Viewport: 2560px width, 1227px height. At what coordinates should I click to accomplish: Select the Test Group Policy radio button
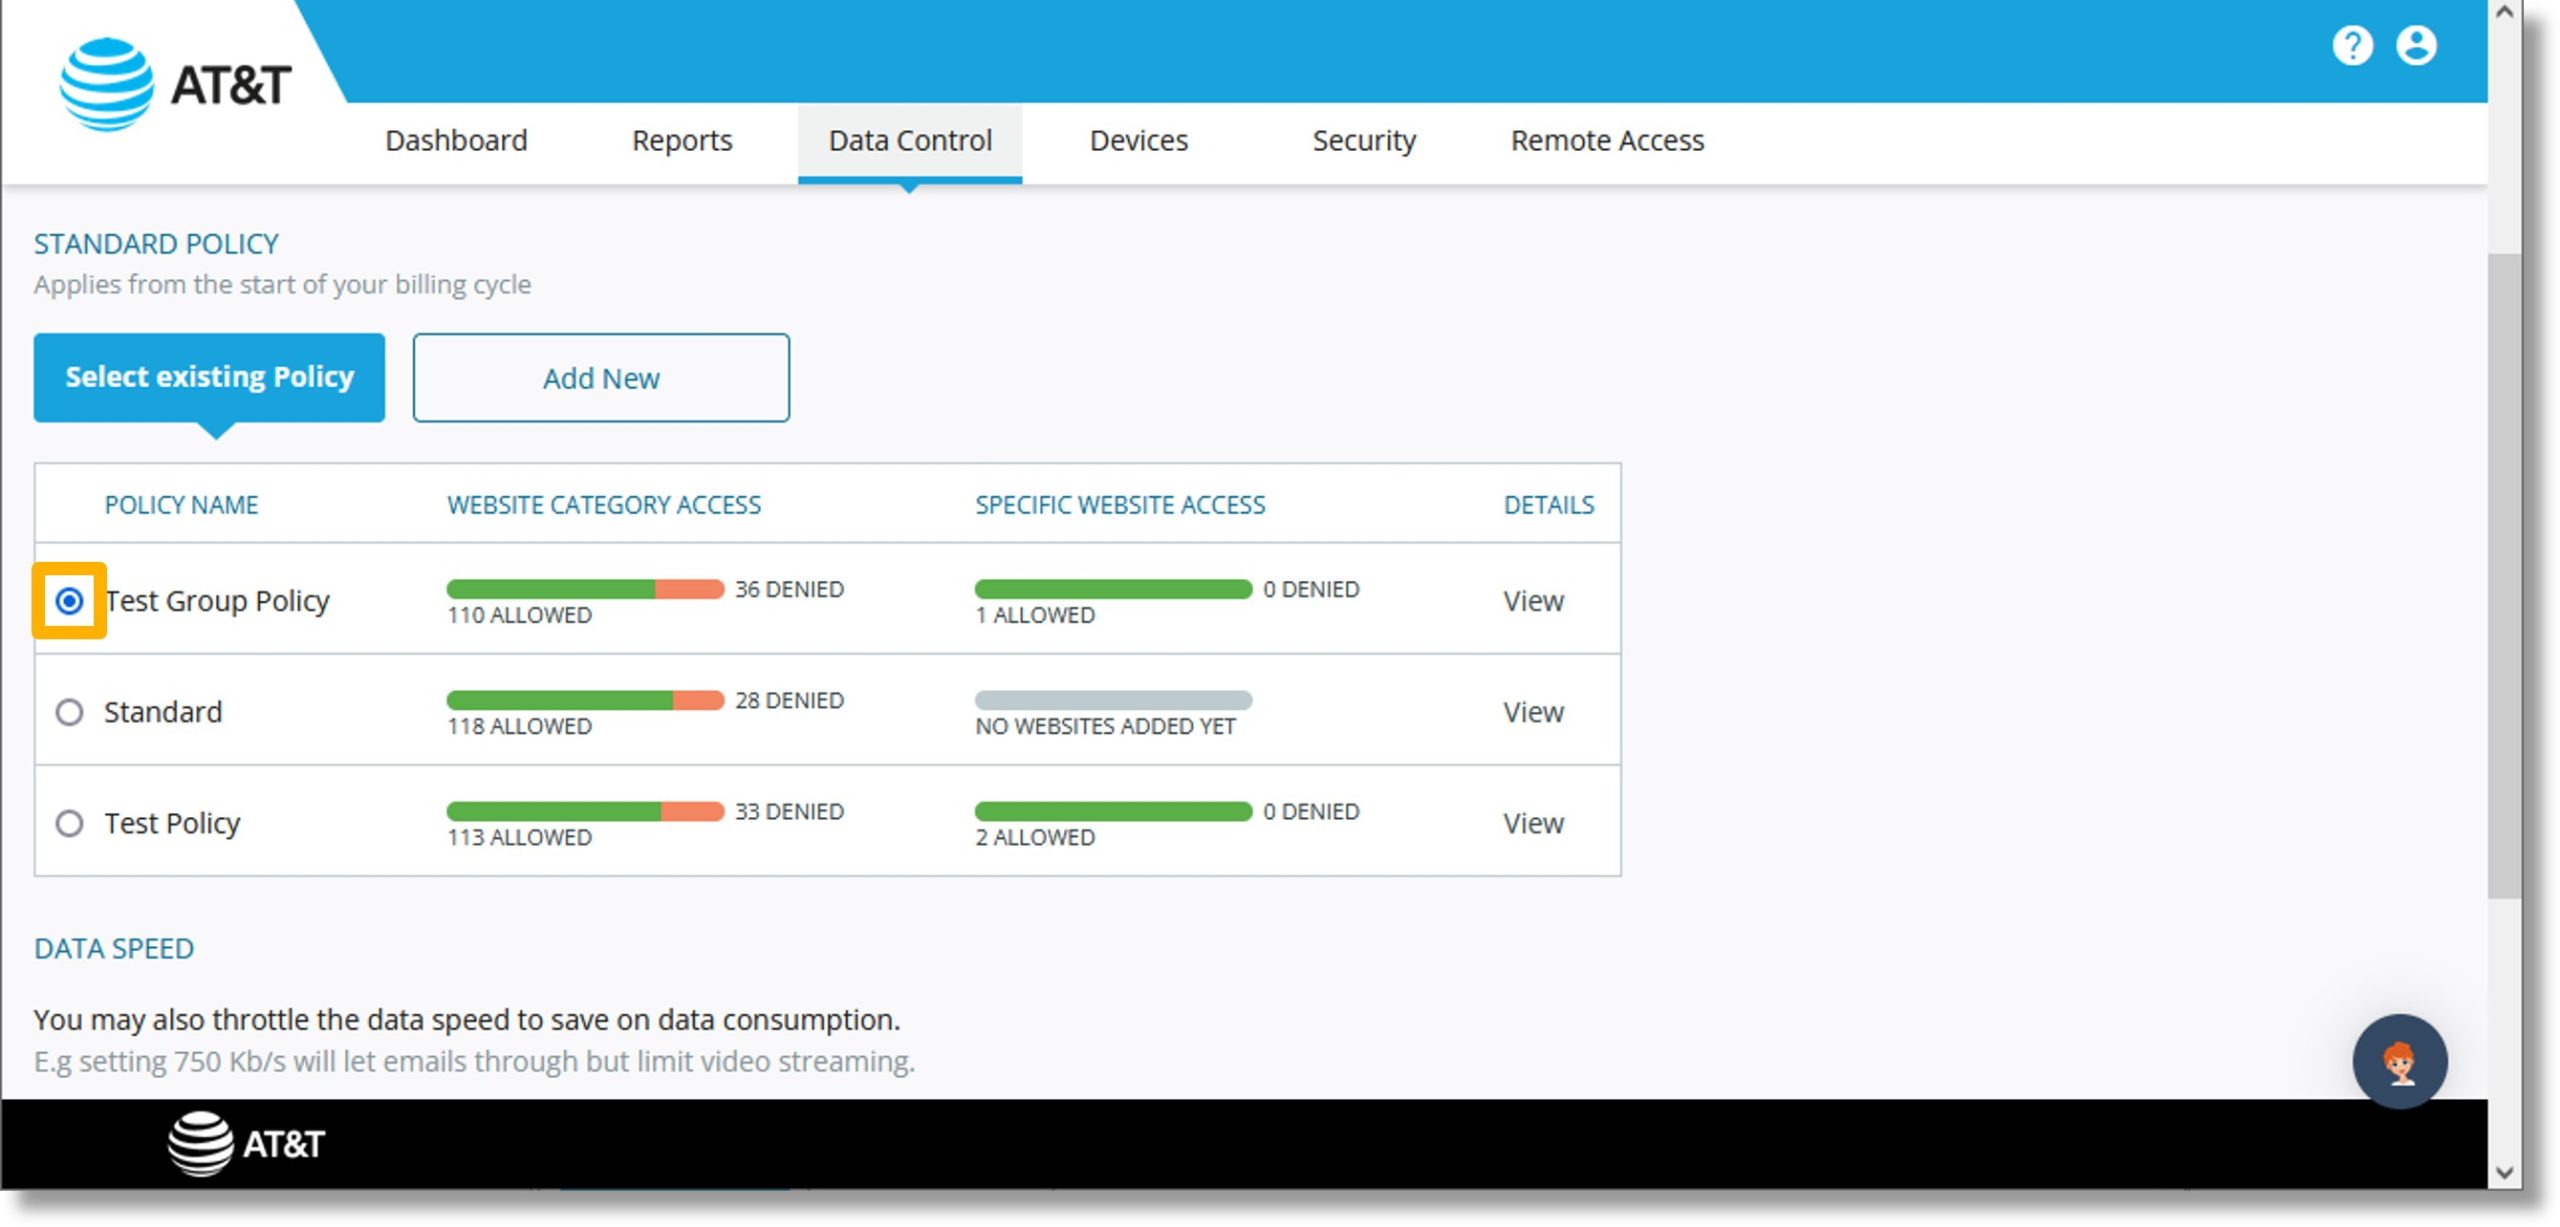[x=69, y=601]
